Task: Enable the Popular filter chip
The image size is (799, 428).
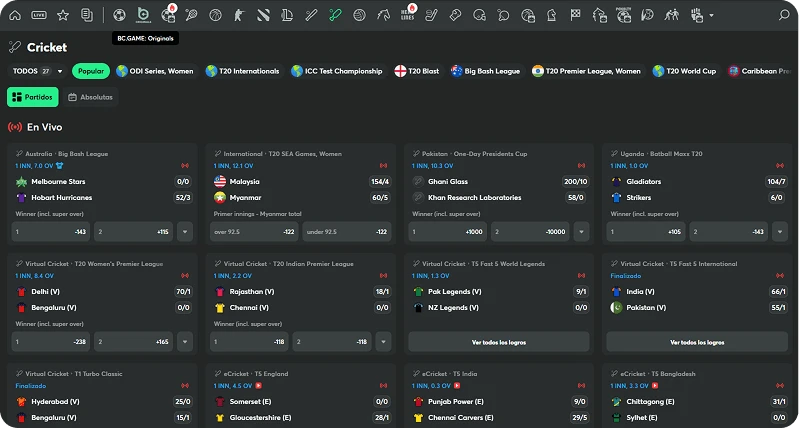Action: [x=91, y=71]
